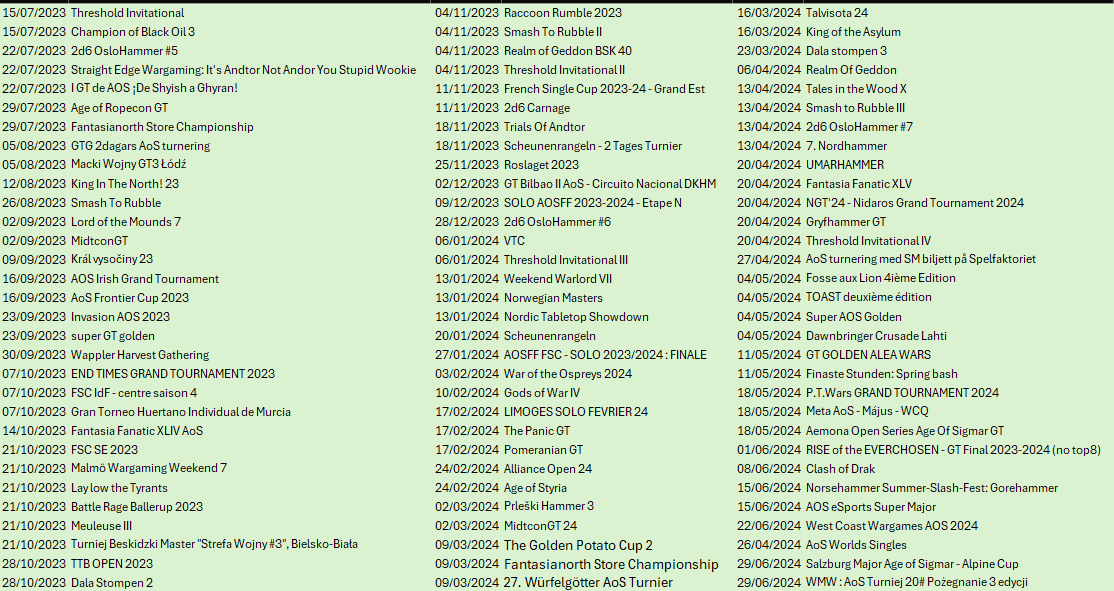Select GT Bilbao II AoS - Circuito Nacional DKHM
The image size is (1114, 591).
pyautogui.click(x=610, y=184)
